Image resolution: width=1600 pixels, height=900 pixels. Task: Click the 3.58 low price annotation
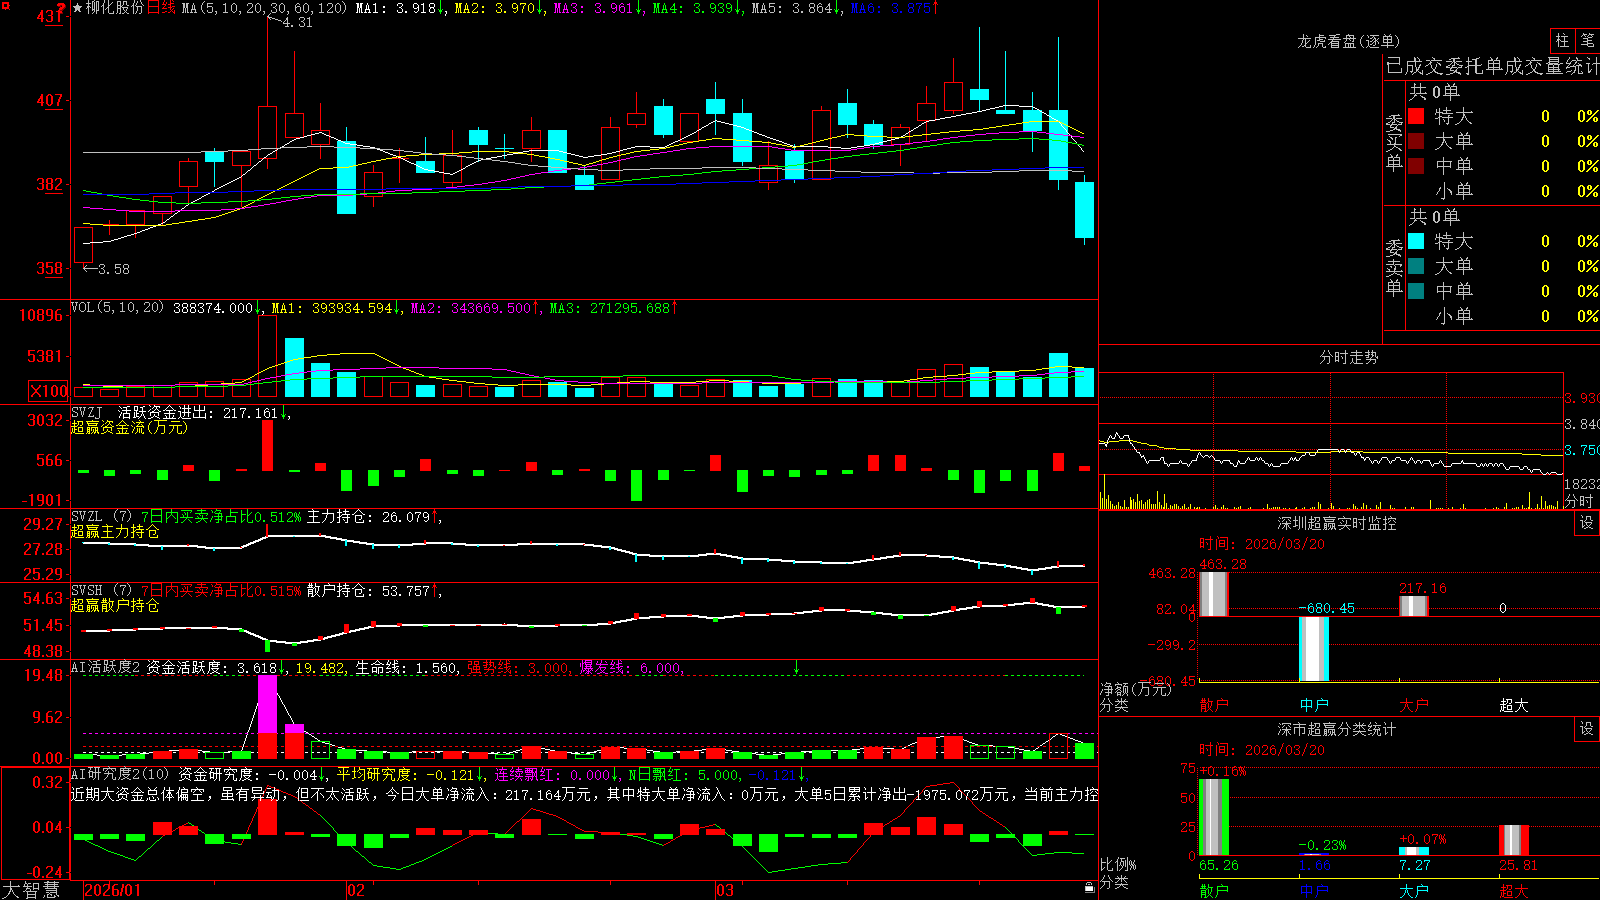[114, 269]
